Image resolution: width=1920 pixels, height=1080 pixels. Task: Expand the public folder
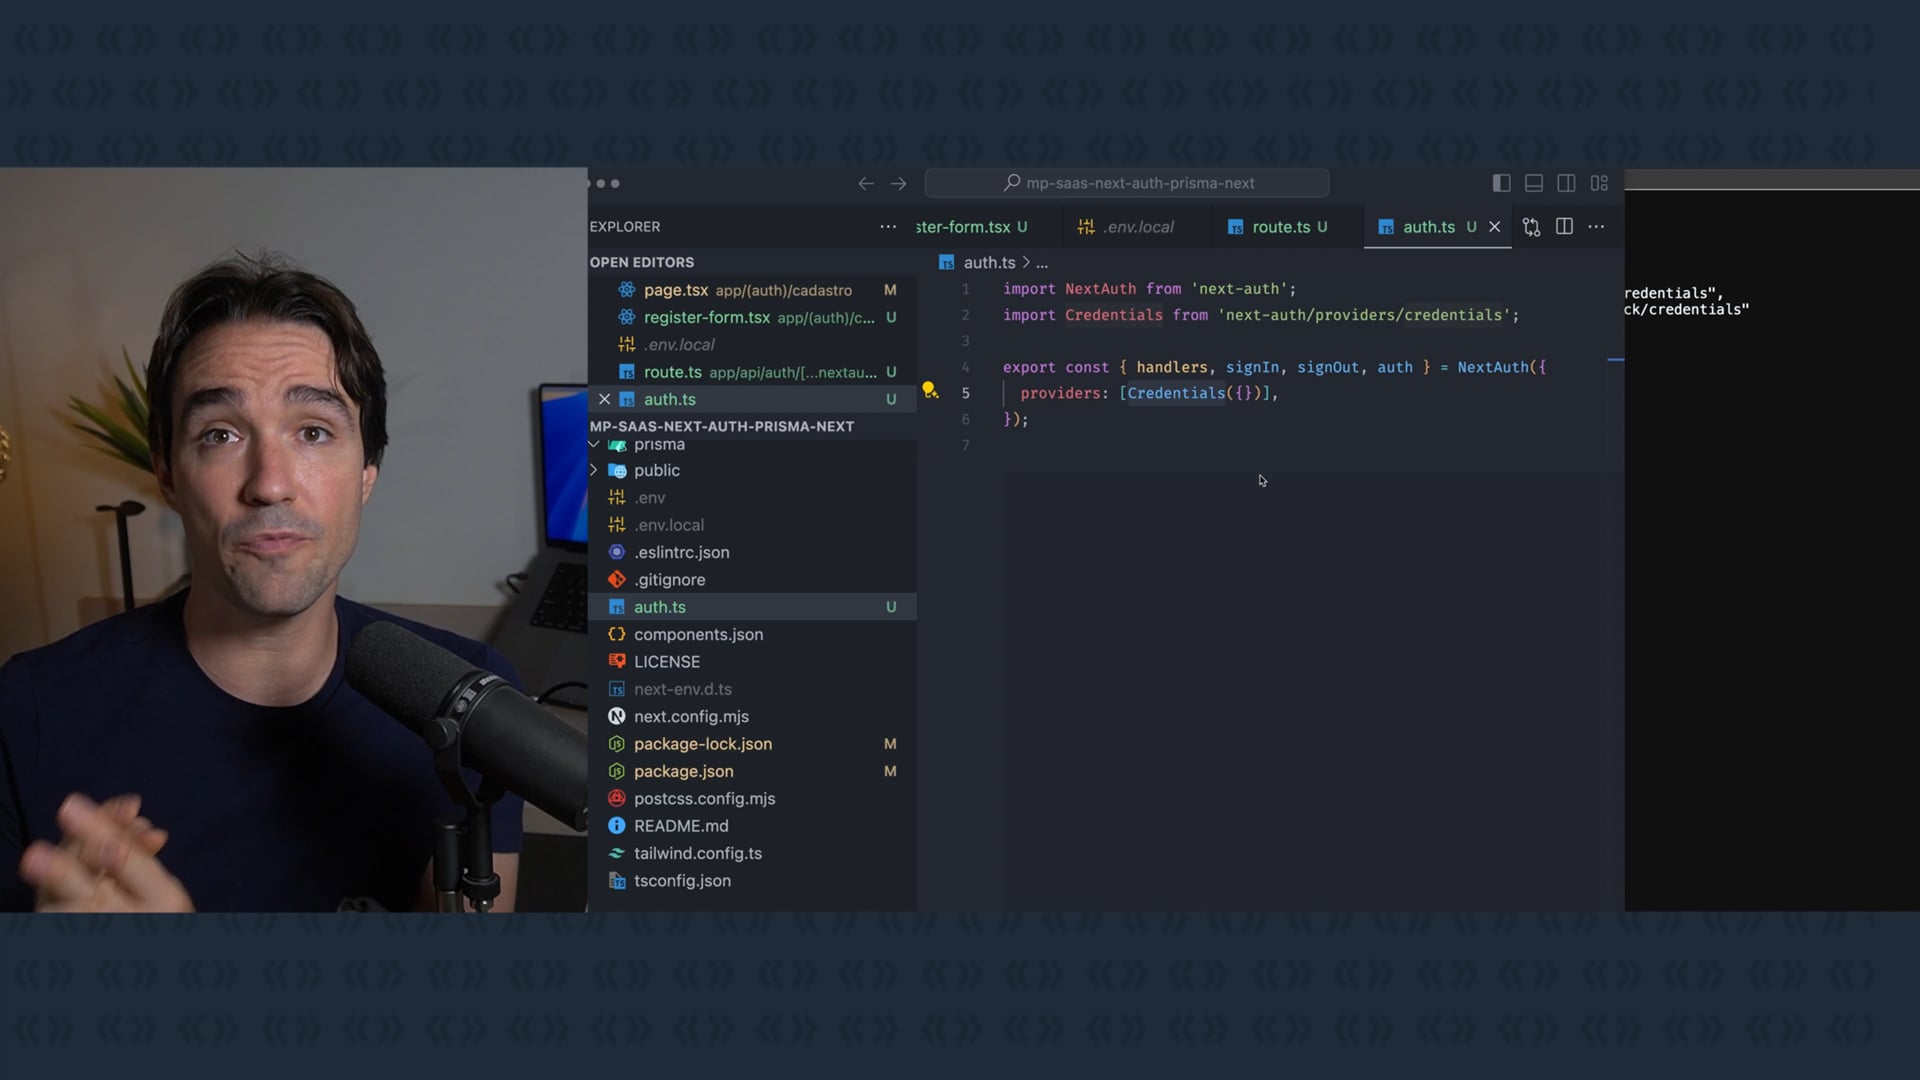[656, 470]
